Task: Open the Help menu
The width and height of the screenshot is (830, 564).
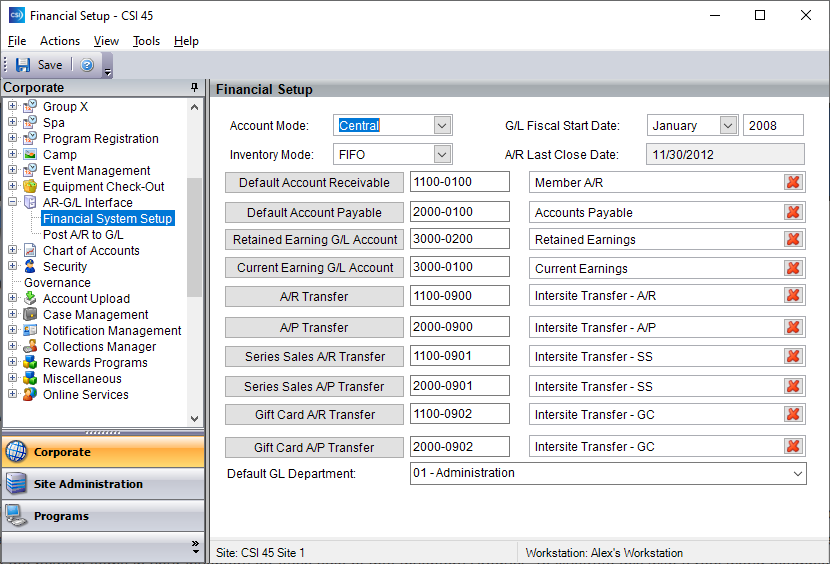Action: [x=186, y=41]
